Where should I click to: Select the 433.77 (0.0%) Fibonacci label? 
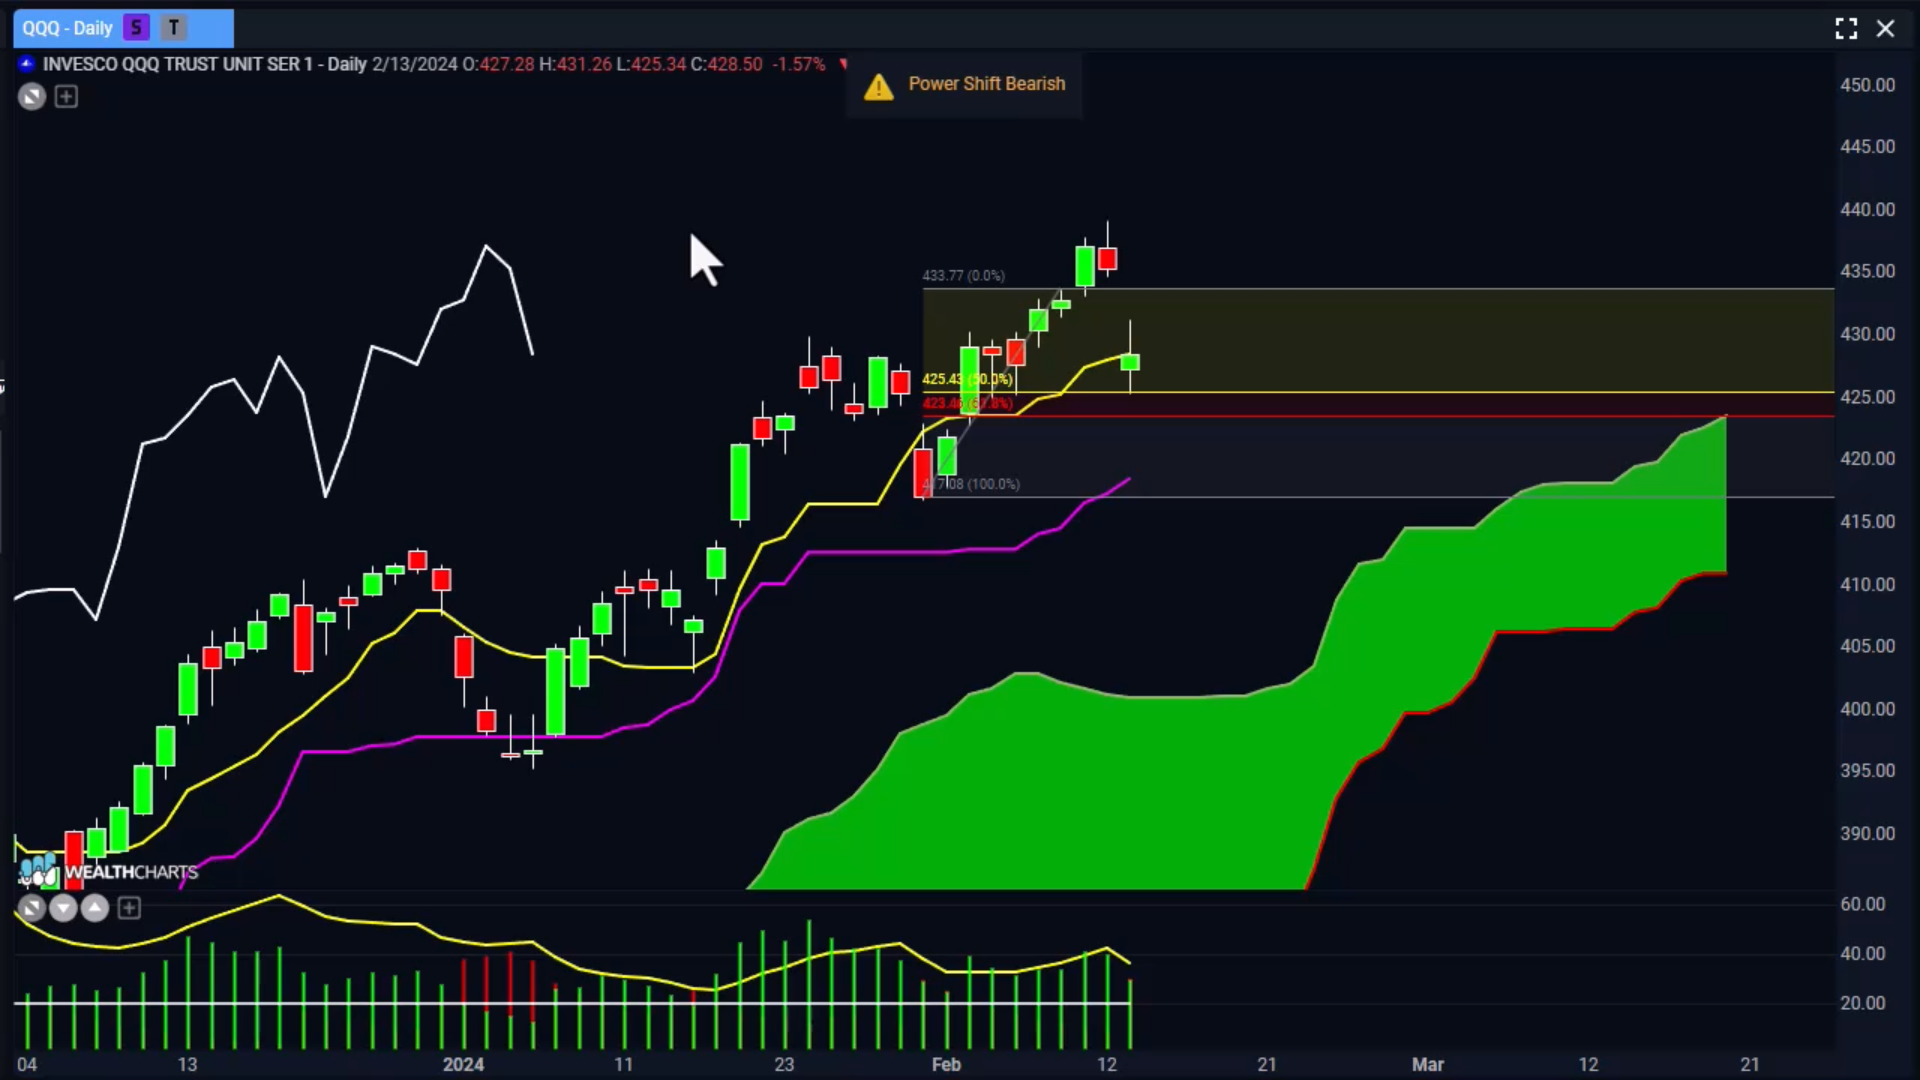click(963, 275)
